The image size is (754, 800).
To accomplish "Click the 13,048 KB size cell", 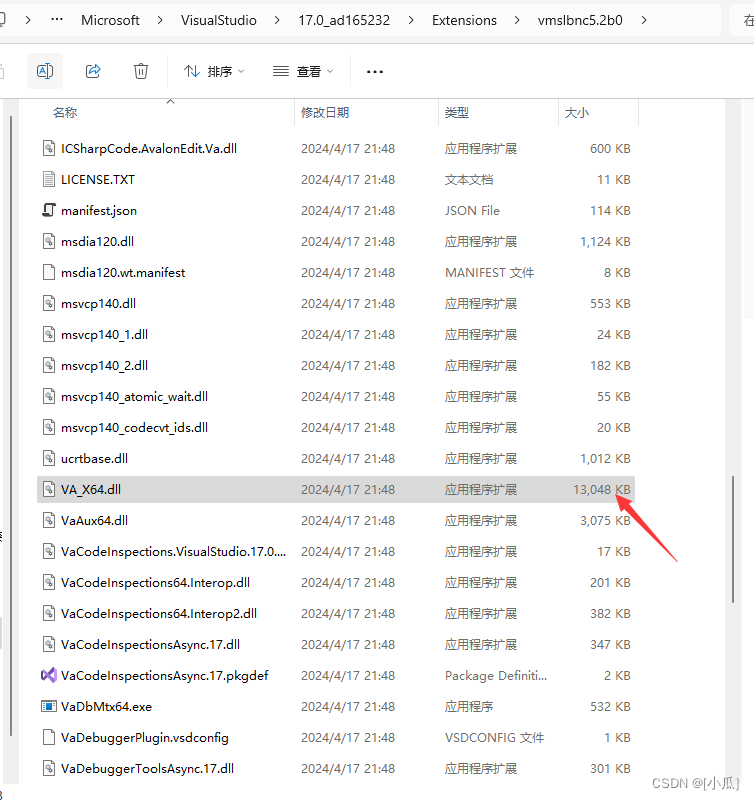I will coord(601,490).
